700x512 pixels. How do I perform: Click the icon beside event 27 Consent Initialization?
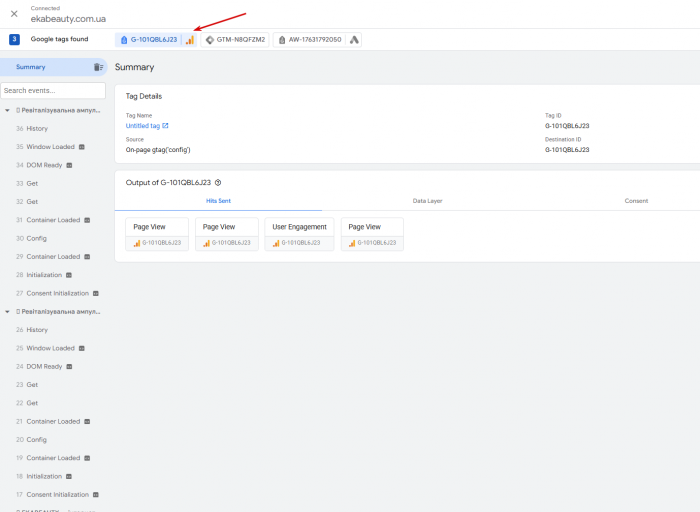tap(96, 293)
